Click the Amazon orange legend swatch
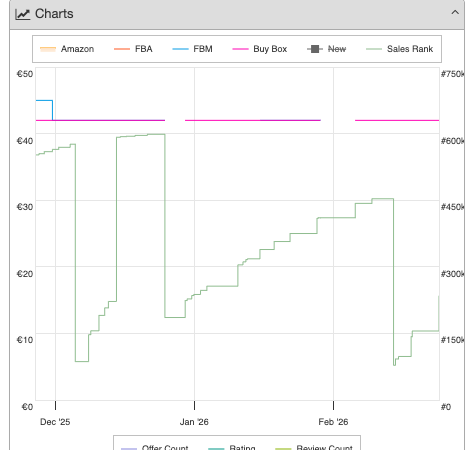 click(x=48, y=49)
